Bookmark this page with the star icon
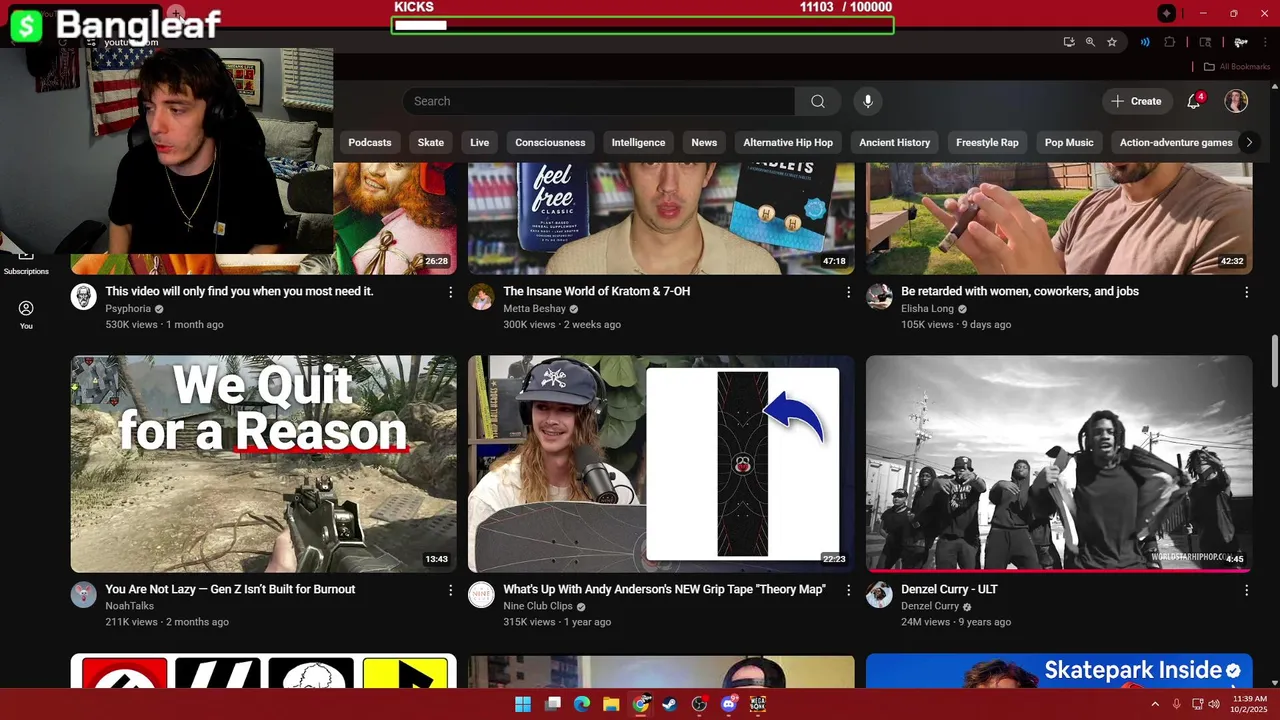The width and height of the screenshot is (1280, 720). click(x=1112, y=42)
